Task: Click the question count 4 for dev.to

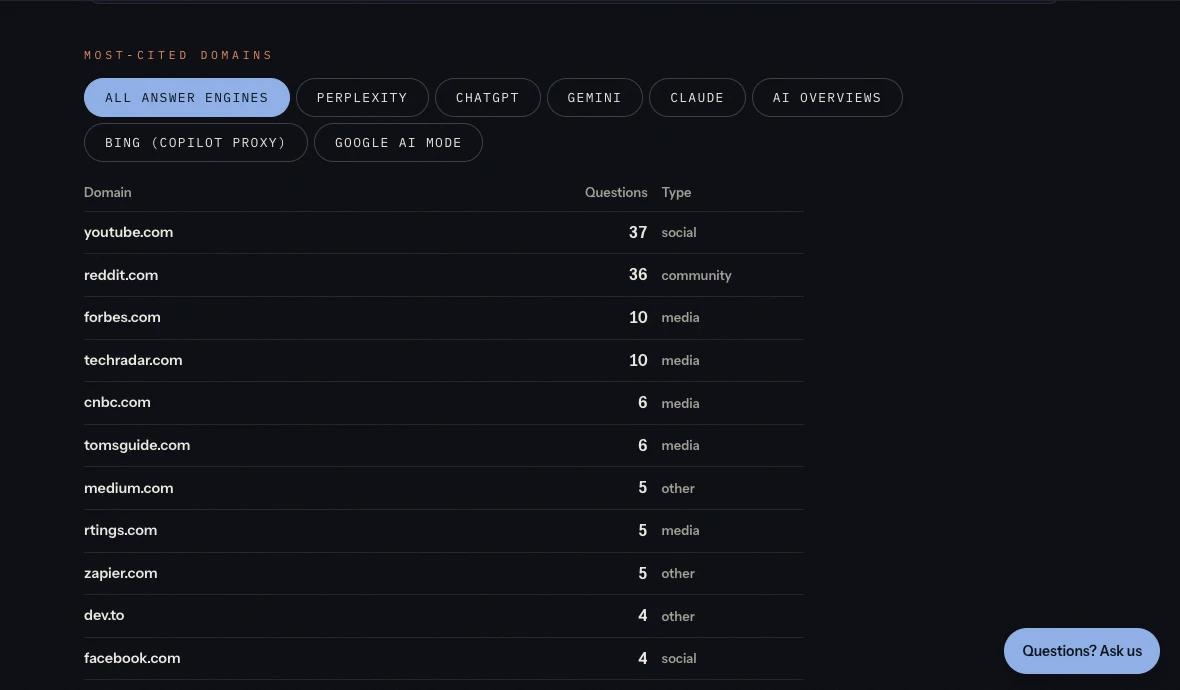Action: [x=643, y=616]
